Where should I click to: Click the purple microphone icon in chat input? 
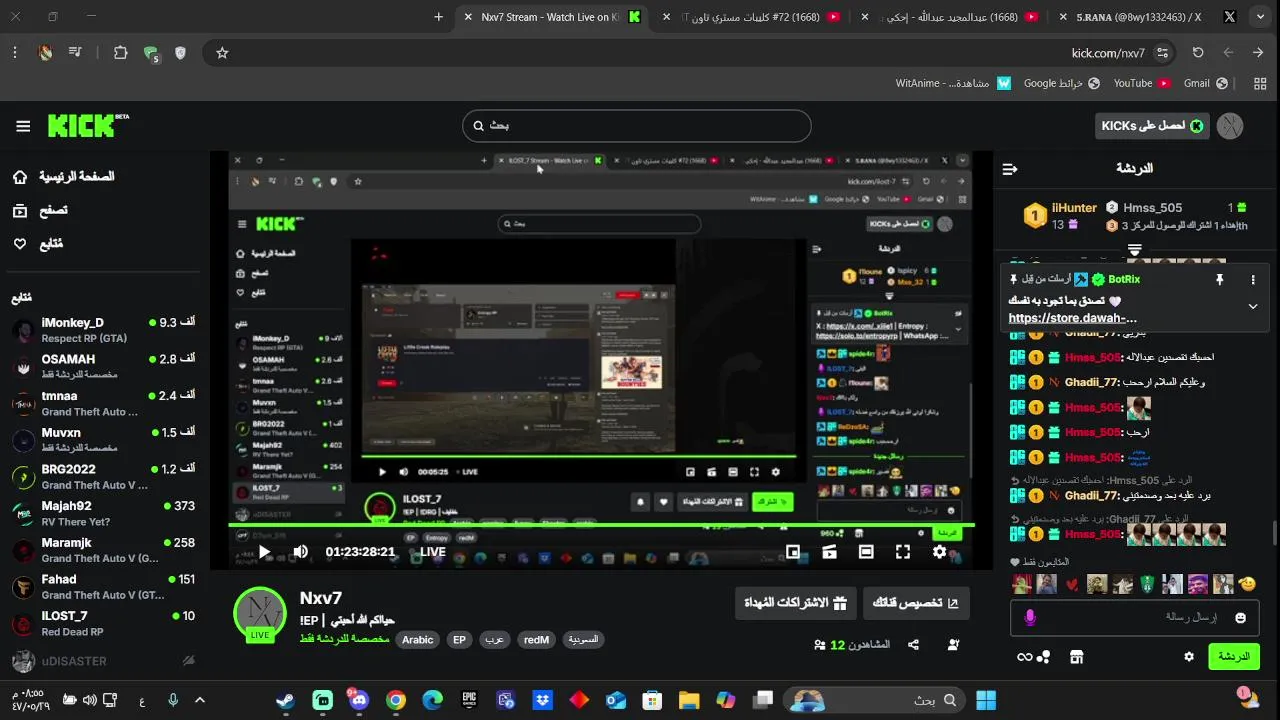tap(1030, 618)
